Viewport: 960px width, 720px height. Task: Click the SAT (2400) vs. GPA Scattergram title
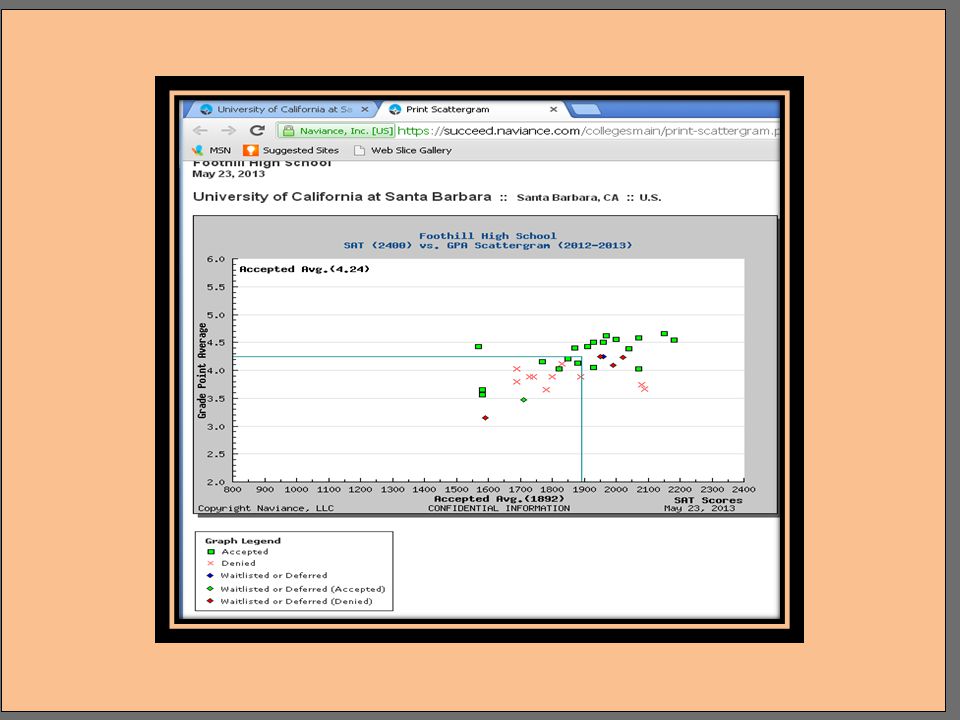pos(487,245)
